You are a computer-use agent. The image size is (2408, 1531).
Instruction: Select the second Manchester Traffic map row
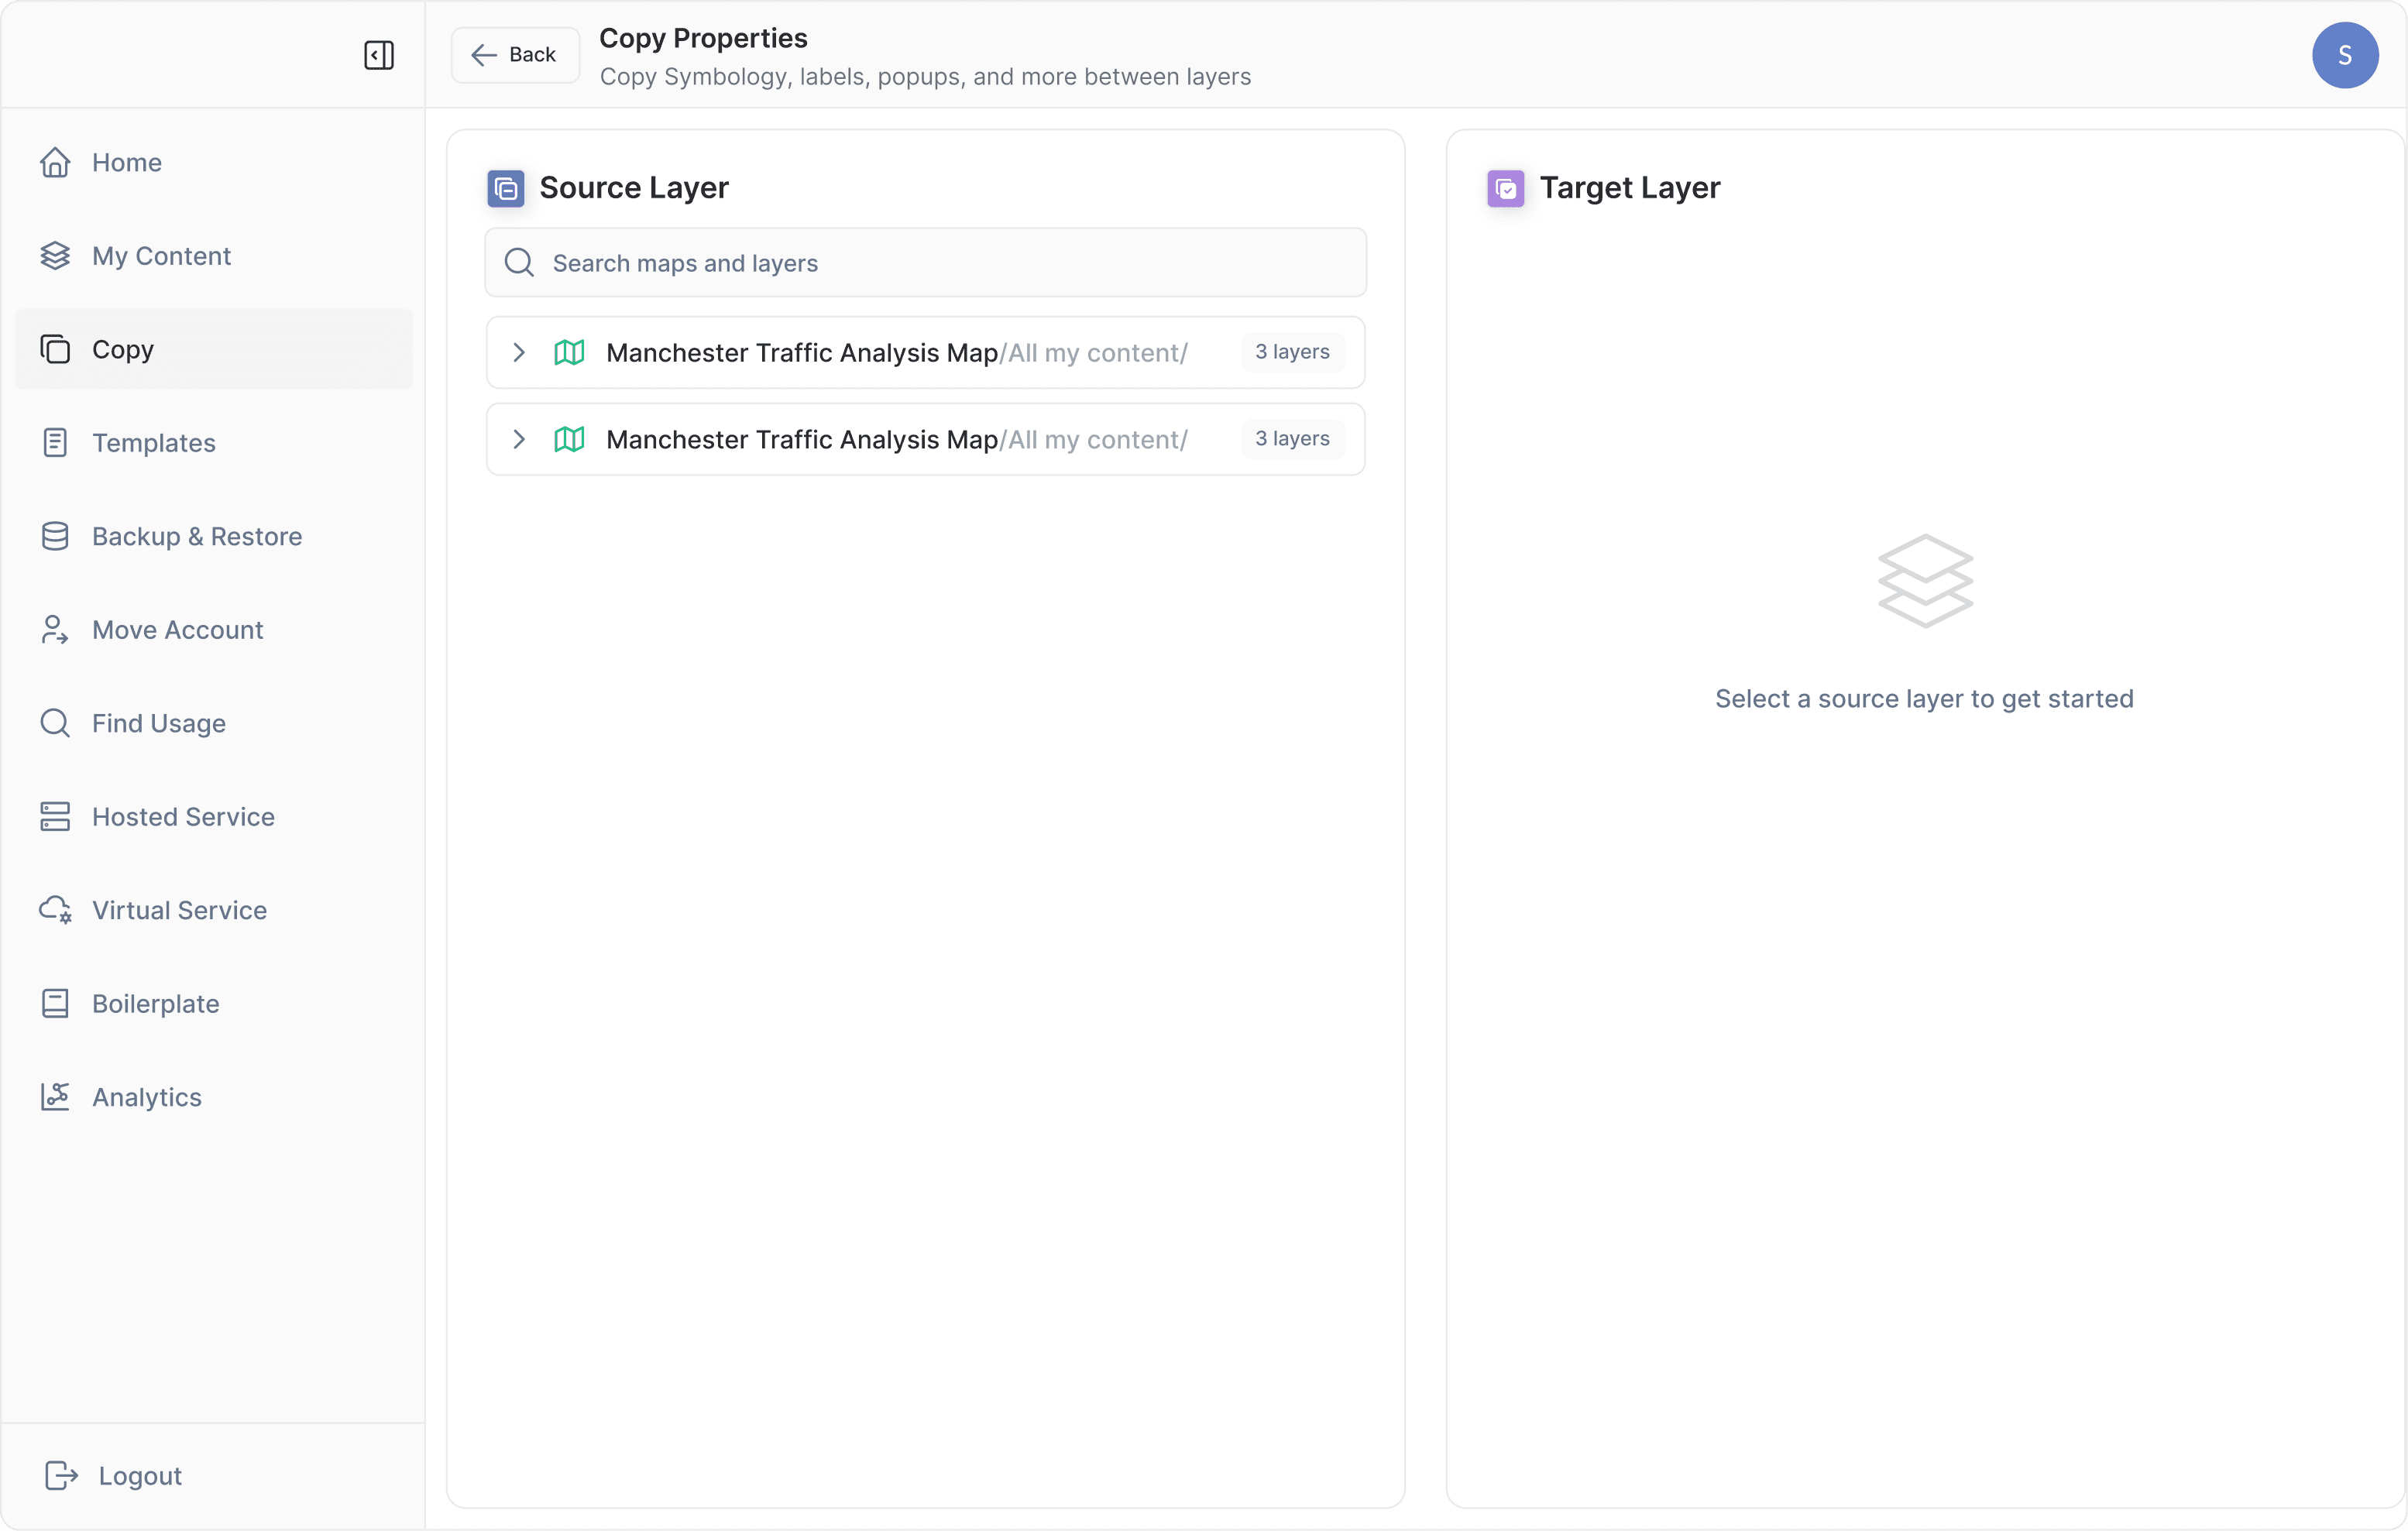(896, 439)
